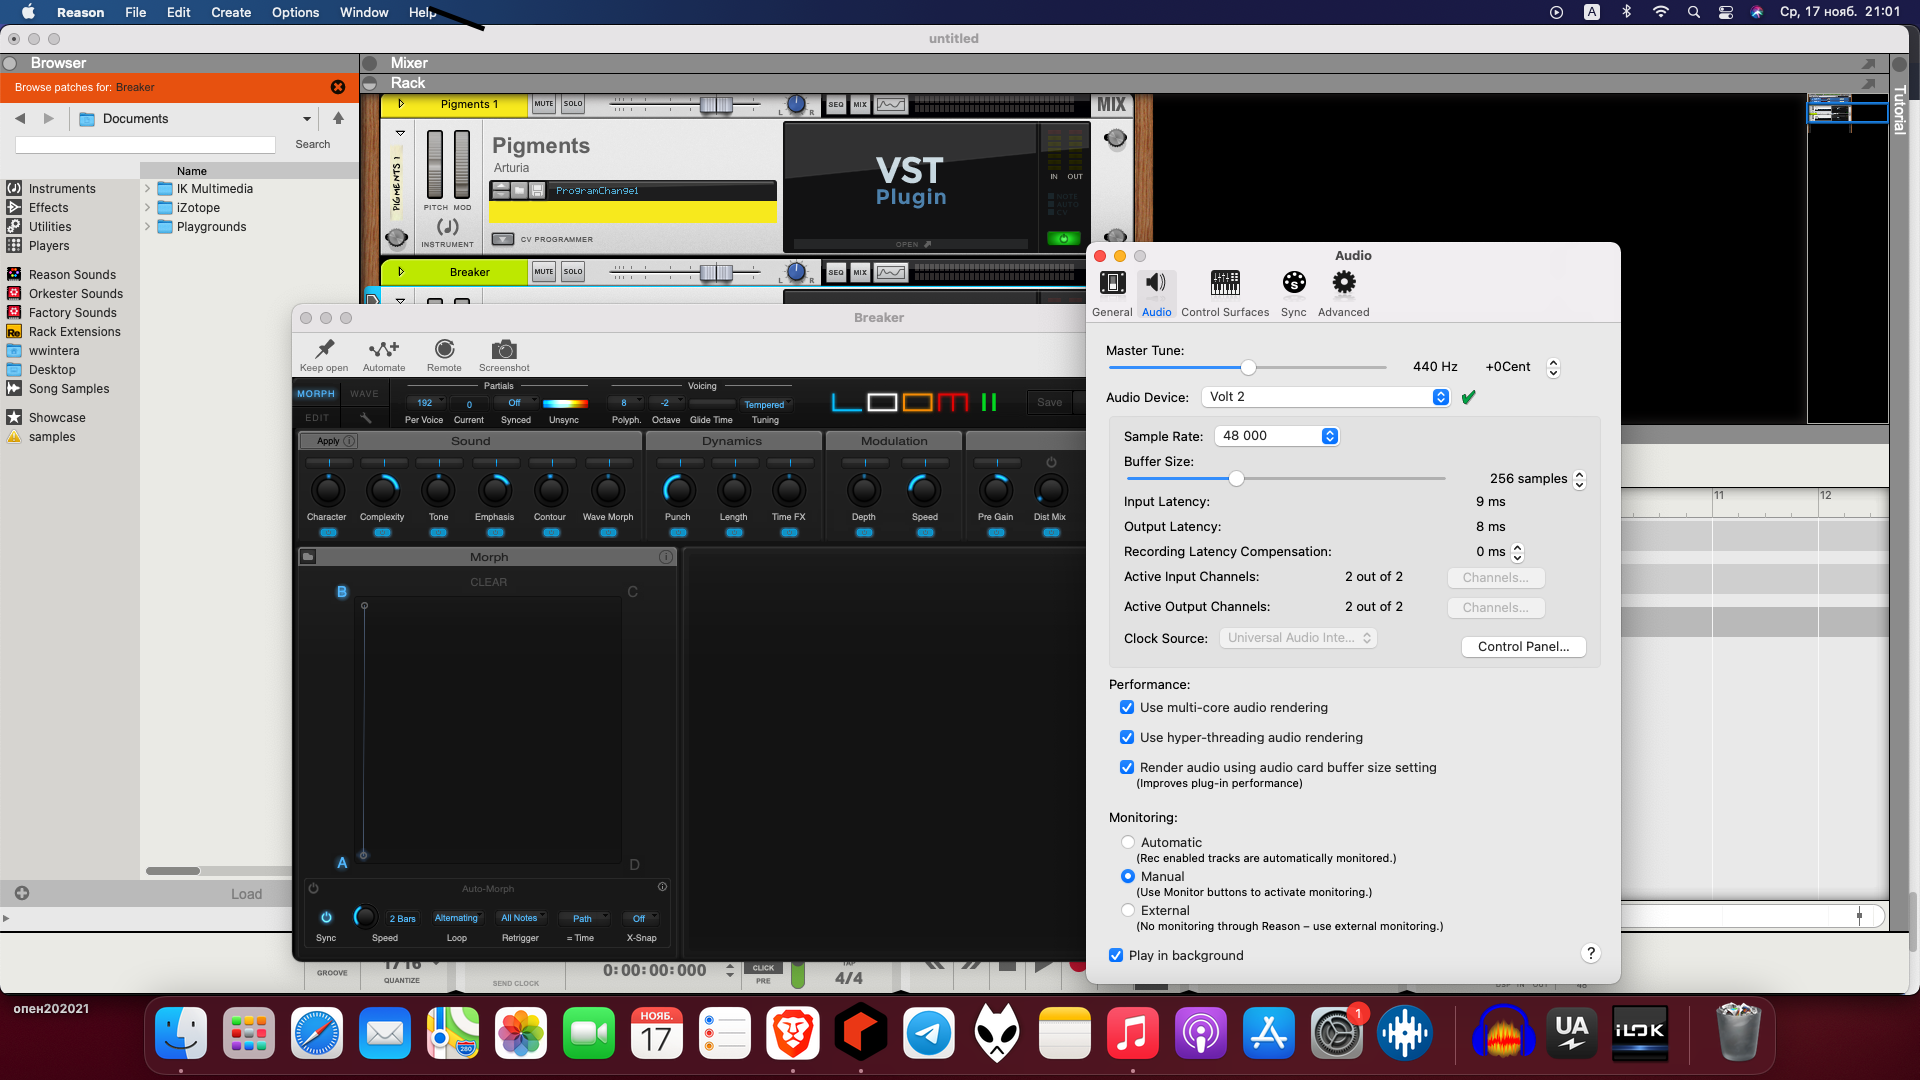The image size is (1920, 1080).
Task: Go back in Browser navigation
Action: point(20,118)
